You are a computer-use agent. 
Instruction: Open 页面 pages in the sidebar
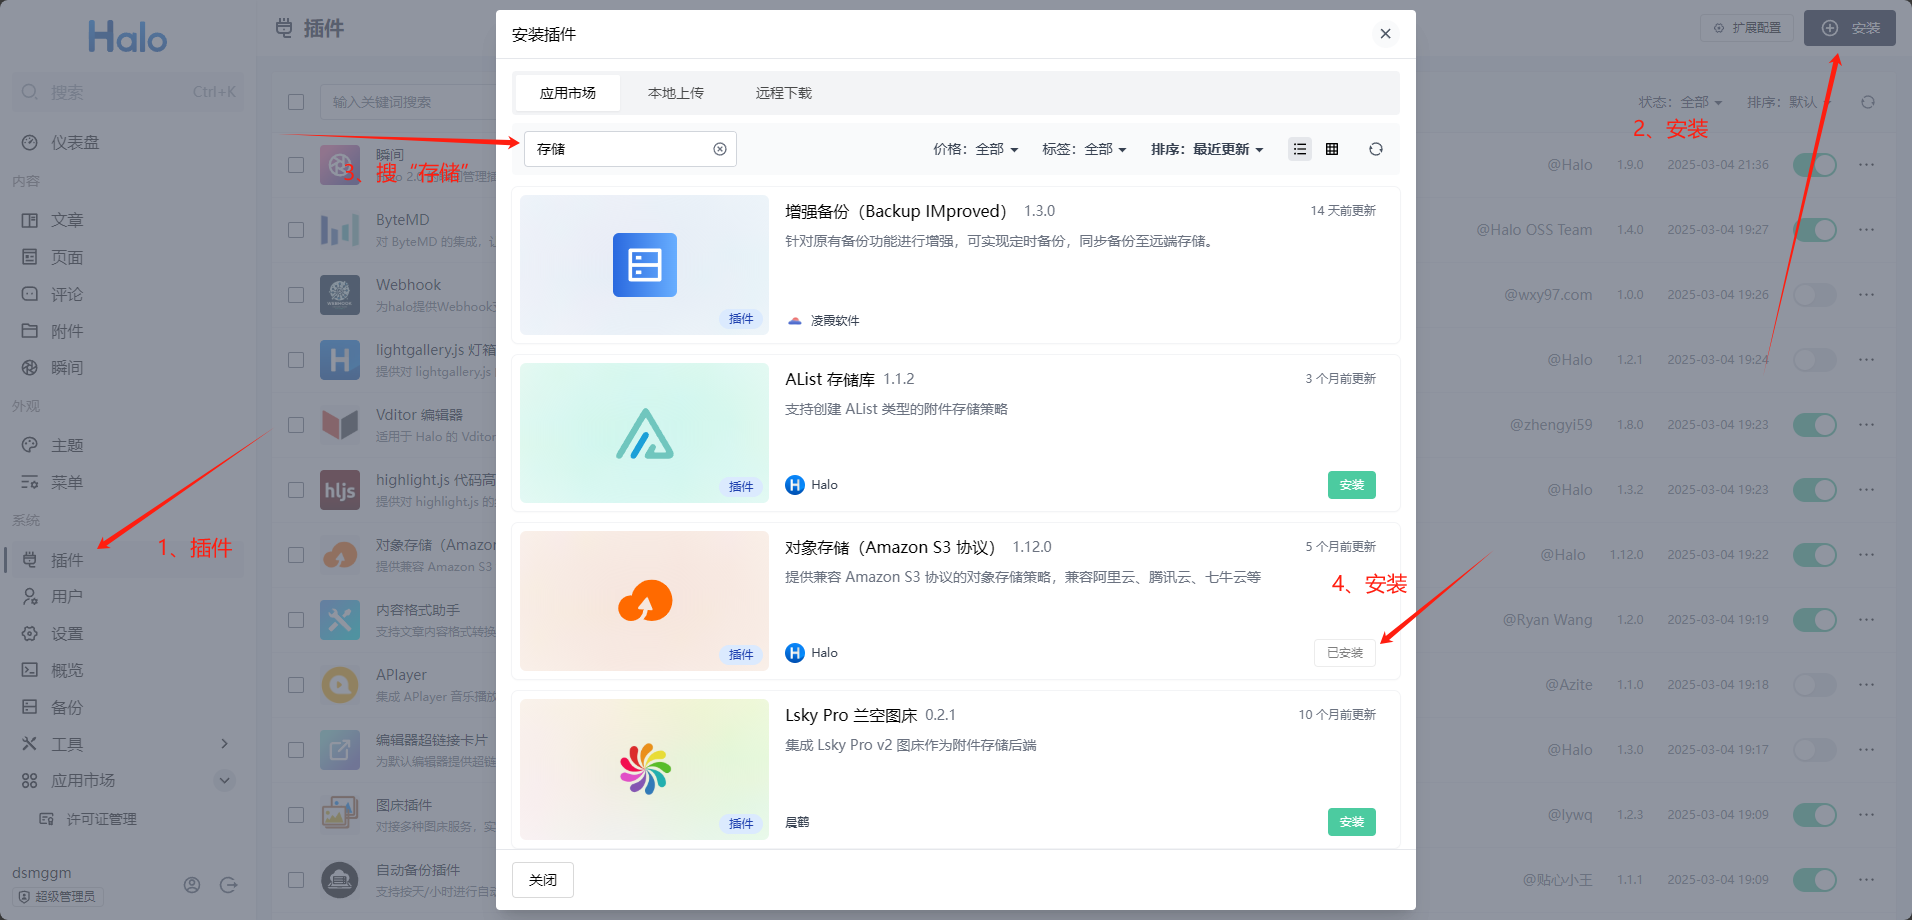pos(126,257)
